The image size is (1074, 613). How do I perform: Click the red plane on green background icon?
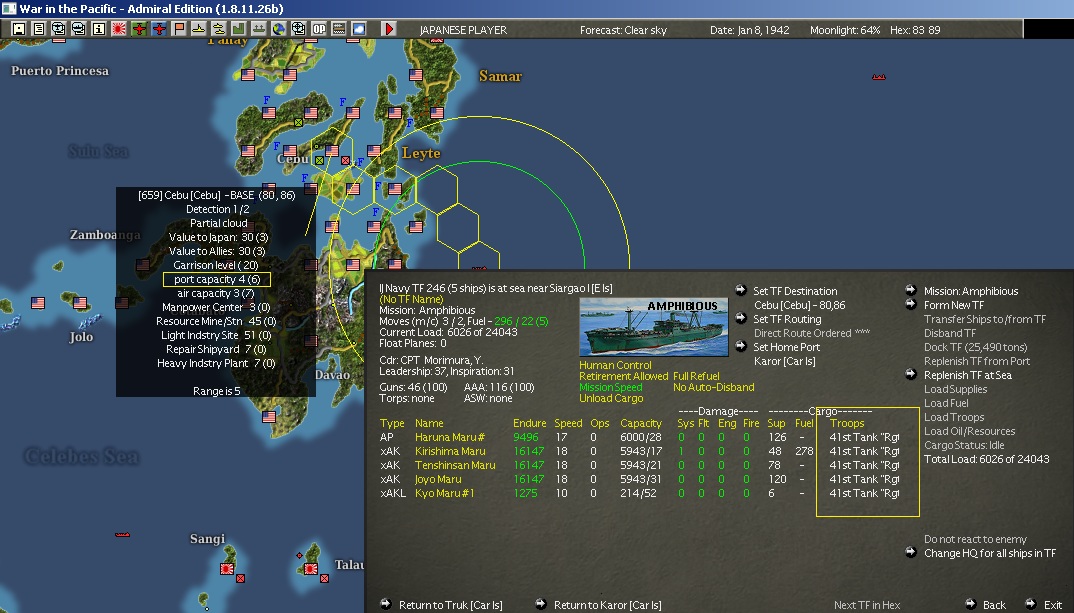(139, 29)
